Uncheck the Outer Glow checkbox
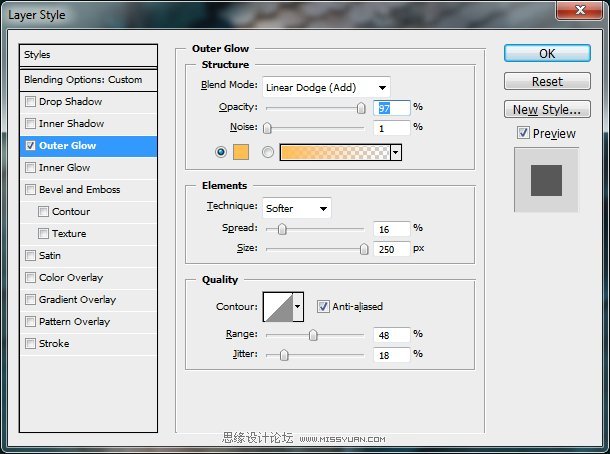Image resolution: width=610 pixels, height=454 pixels. coord(30,146)
